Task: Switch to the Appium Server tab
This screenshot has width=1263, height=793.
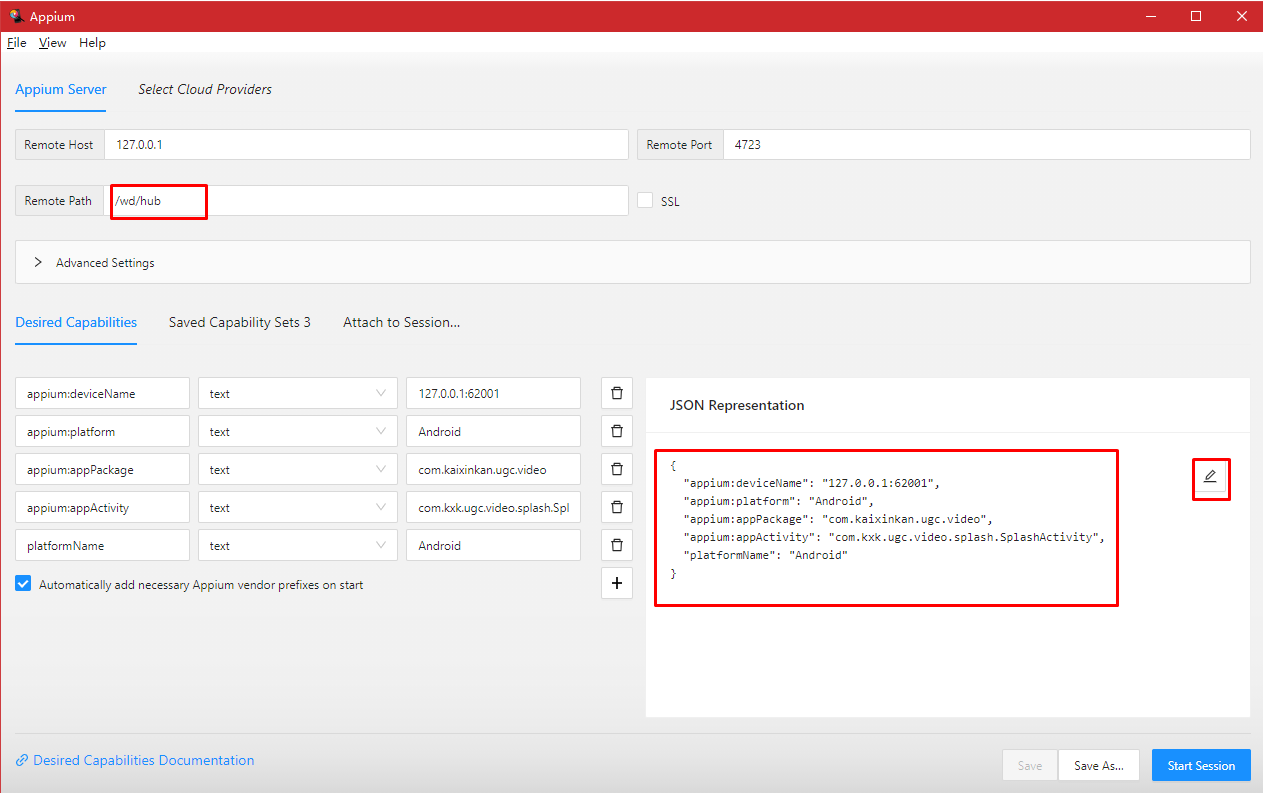Action: tap(61, 89)
